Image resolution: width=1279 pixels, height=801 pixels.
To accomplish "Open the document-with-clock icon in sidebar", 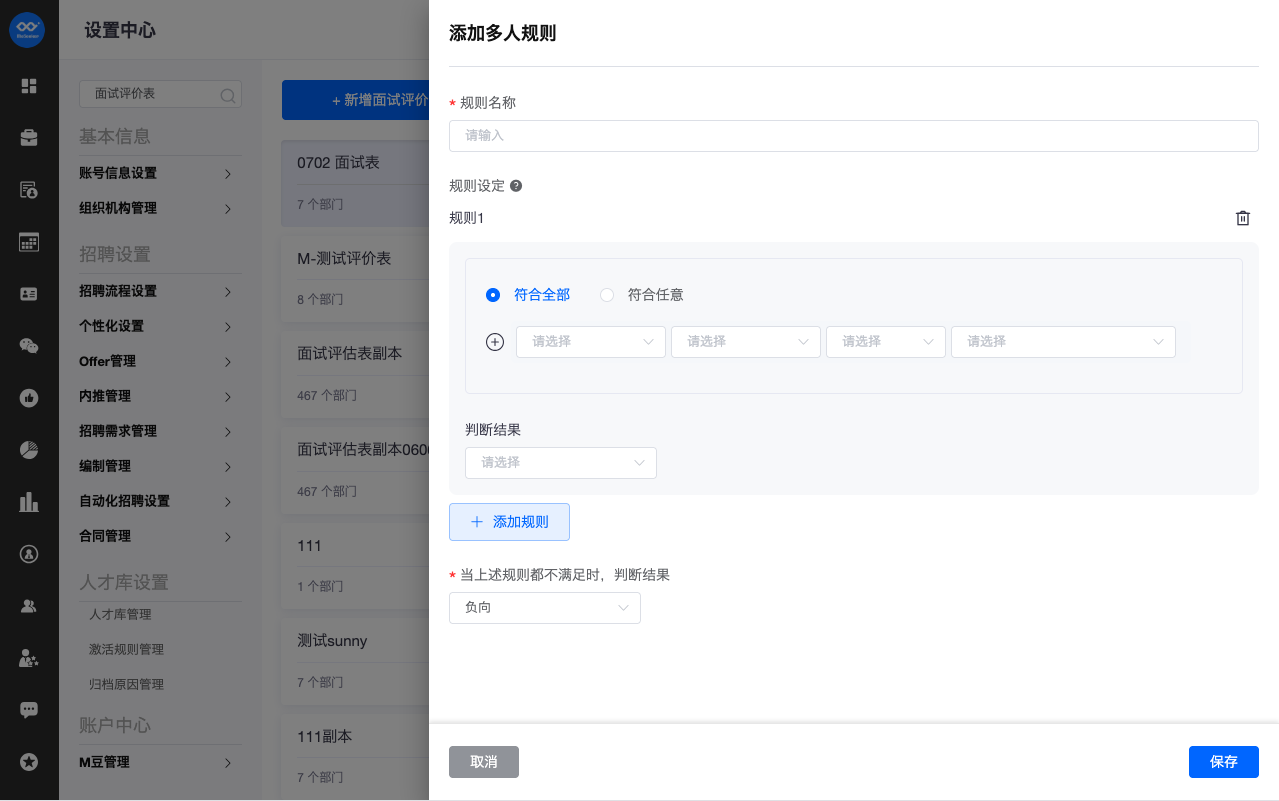I will tap(29, 189).
